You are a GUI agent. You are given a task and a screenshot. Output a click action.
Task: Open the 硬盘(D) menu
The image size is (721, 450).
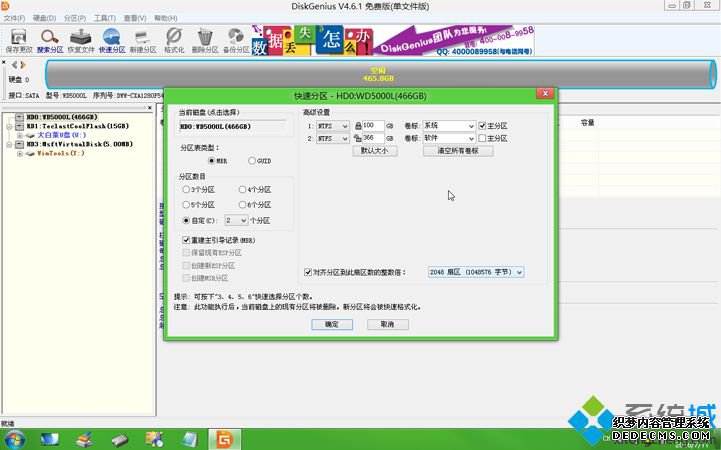coord(45,18)
